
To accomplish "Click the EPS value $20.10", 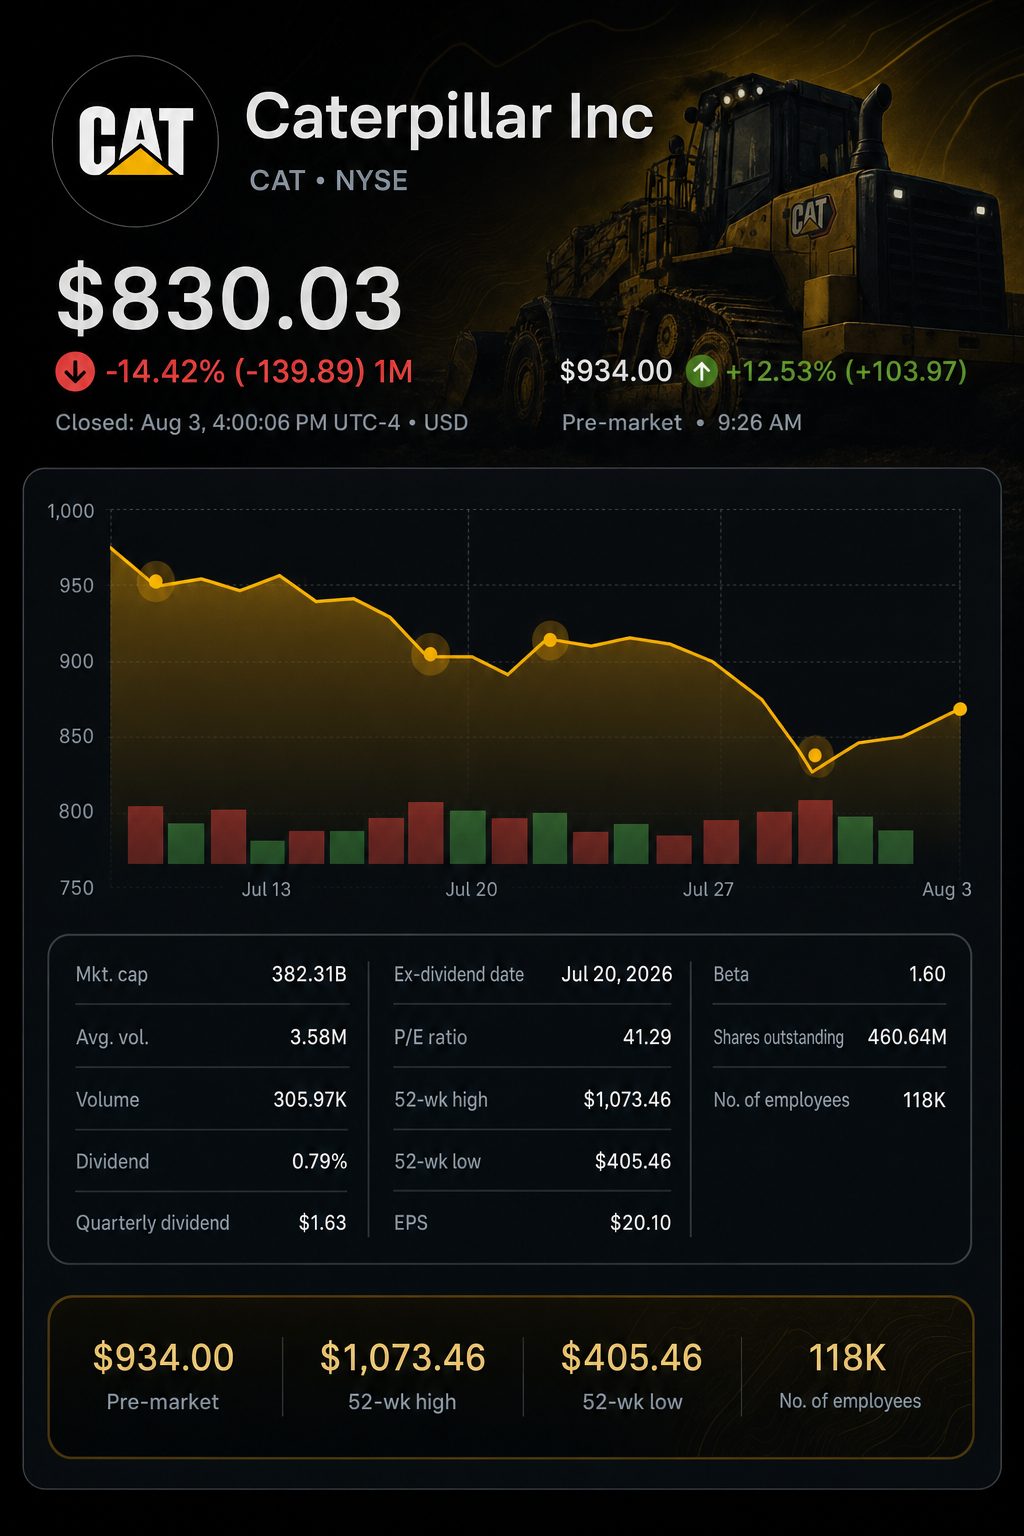I will tap(640, 1222).
